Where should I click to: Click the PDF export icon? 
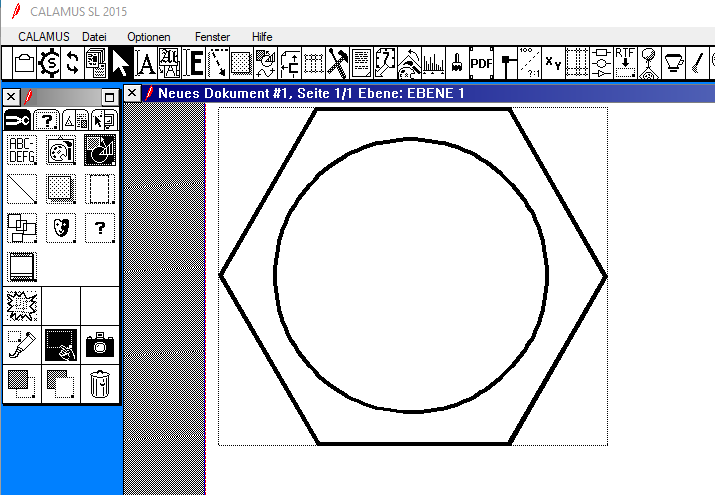[482, 62]
